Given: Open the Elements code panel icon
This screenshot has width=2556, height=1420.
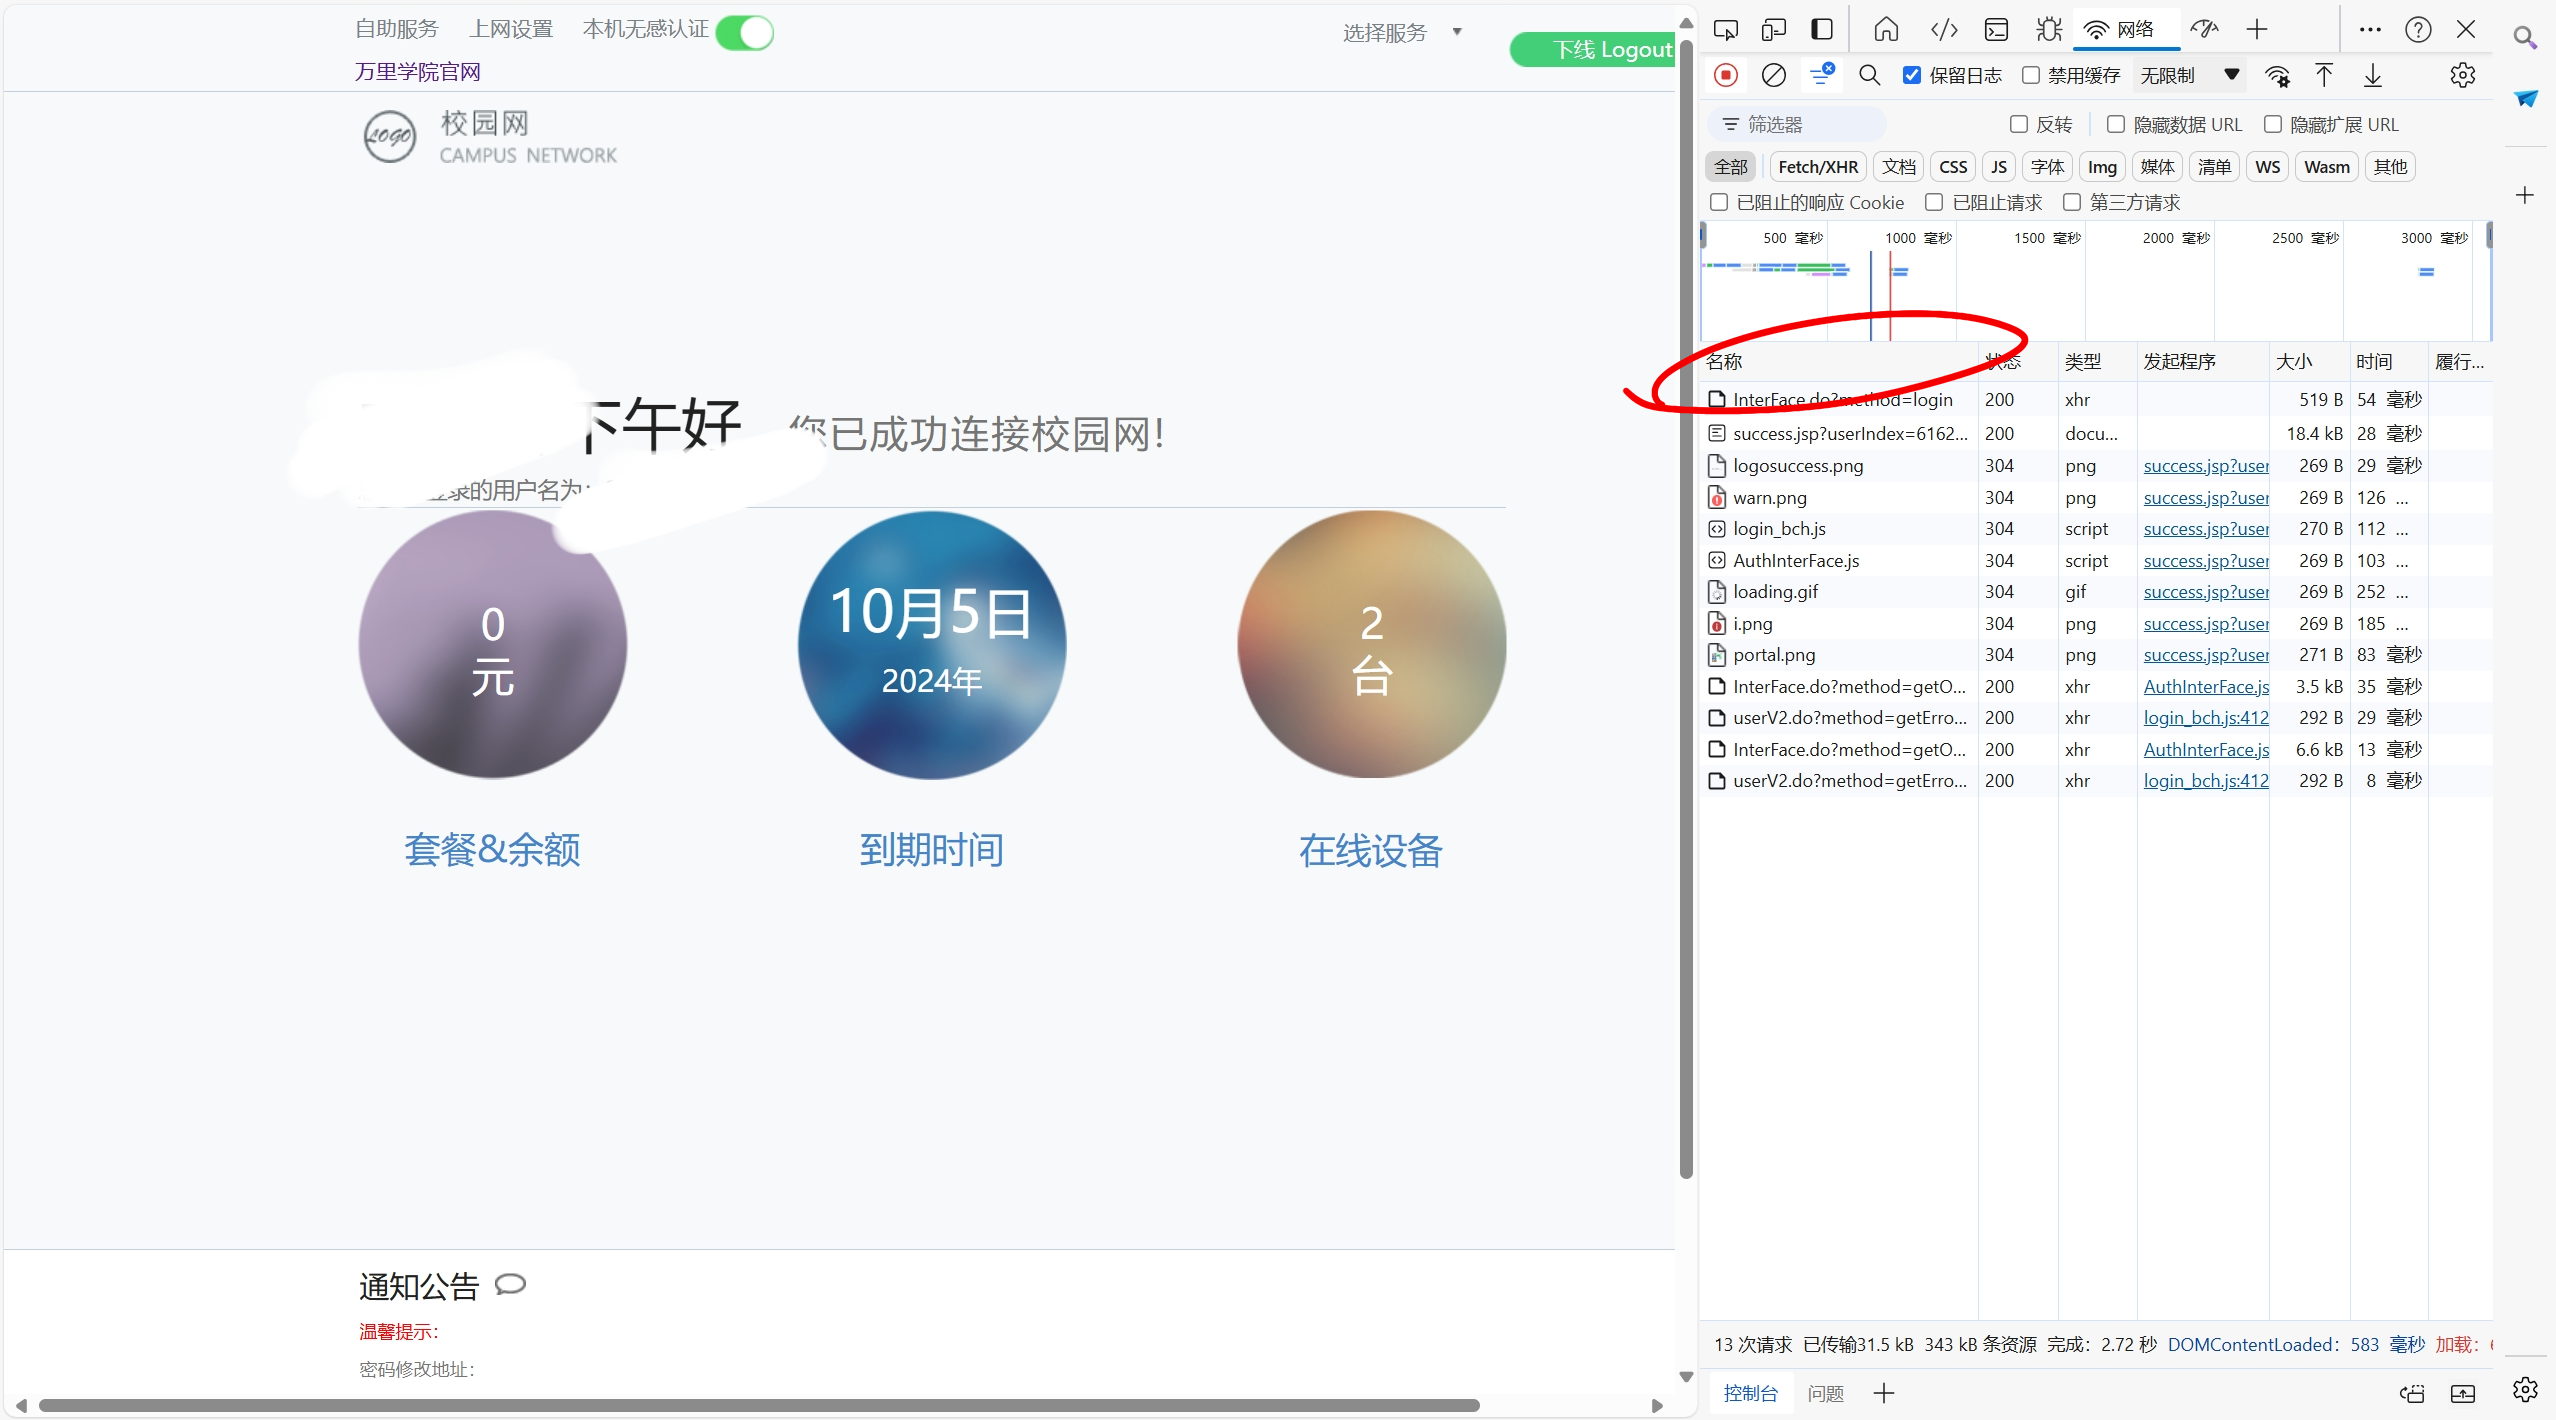Looking at the screenshot, I should 1943,29.
